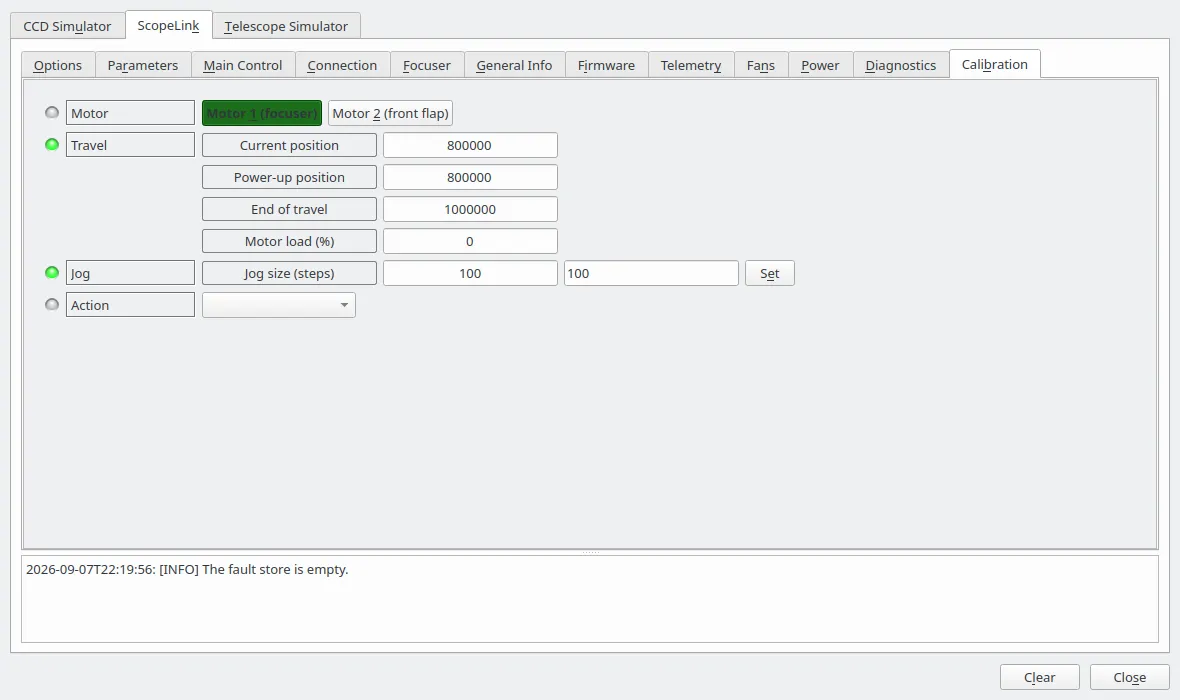
Task: Open the Diagnostics tab
Action: pyautogui.click(x=901, y=65)
